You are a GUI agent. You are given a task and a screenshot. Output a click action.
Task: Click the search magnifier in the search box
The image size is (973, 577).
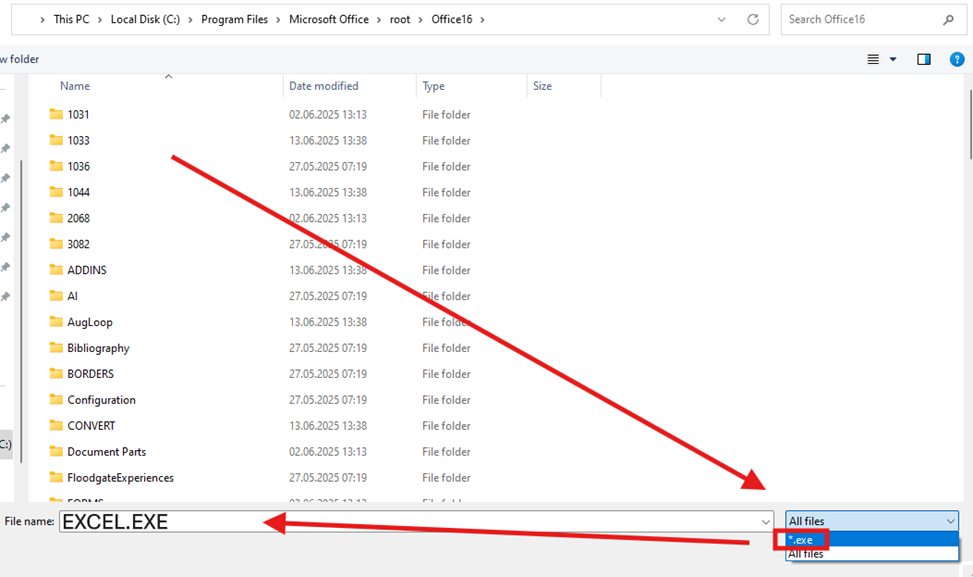(x=948, y=19)
